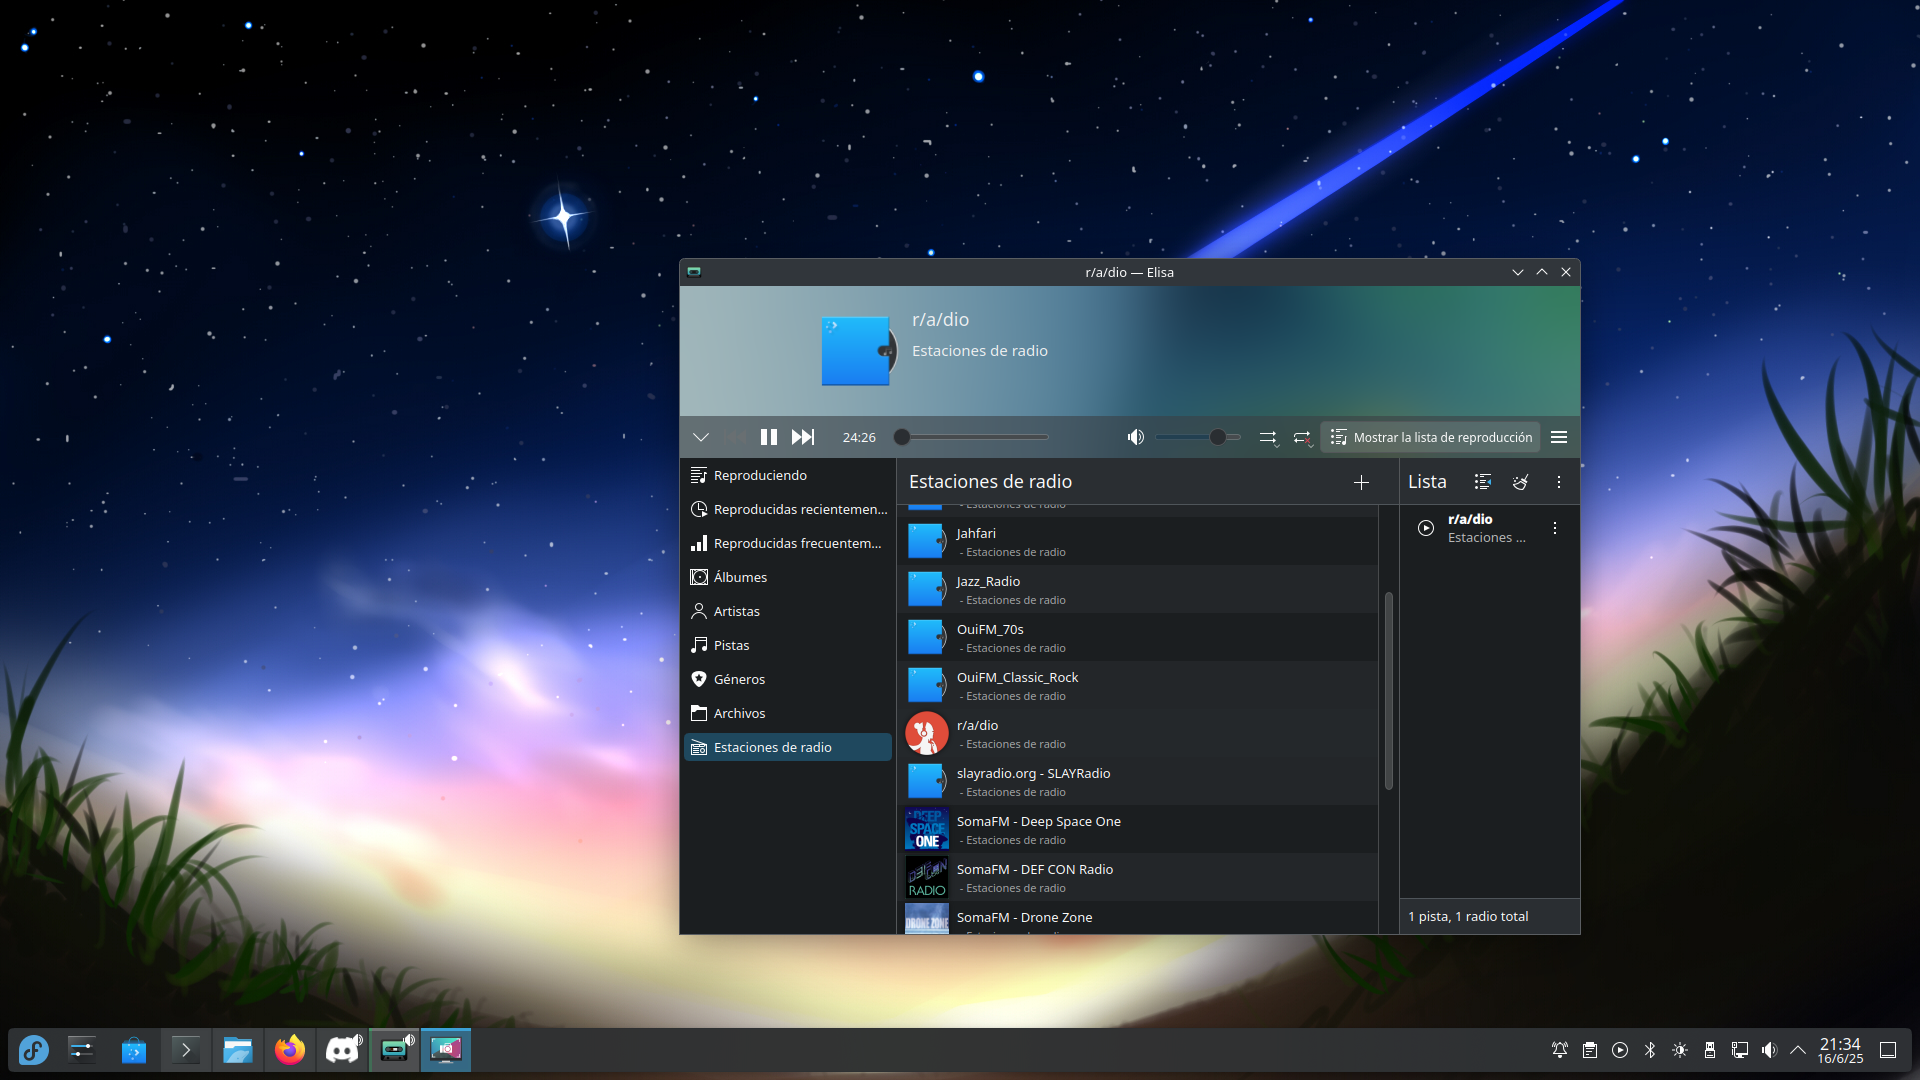The height and width of the screenshot is (1080, 1920).
Task: Mute audio with the speaker icon
Action: 1135,437
